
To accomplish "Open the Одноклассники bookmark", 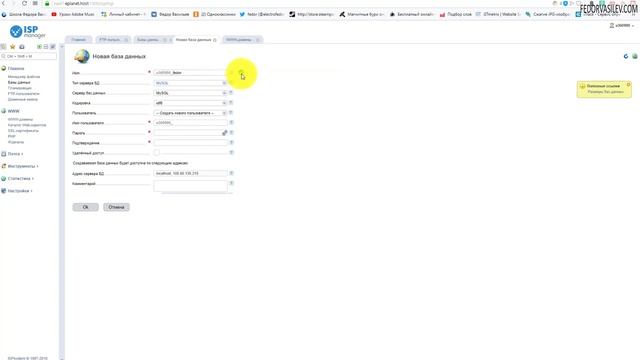I will click(x=215, y=14).
